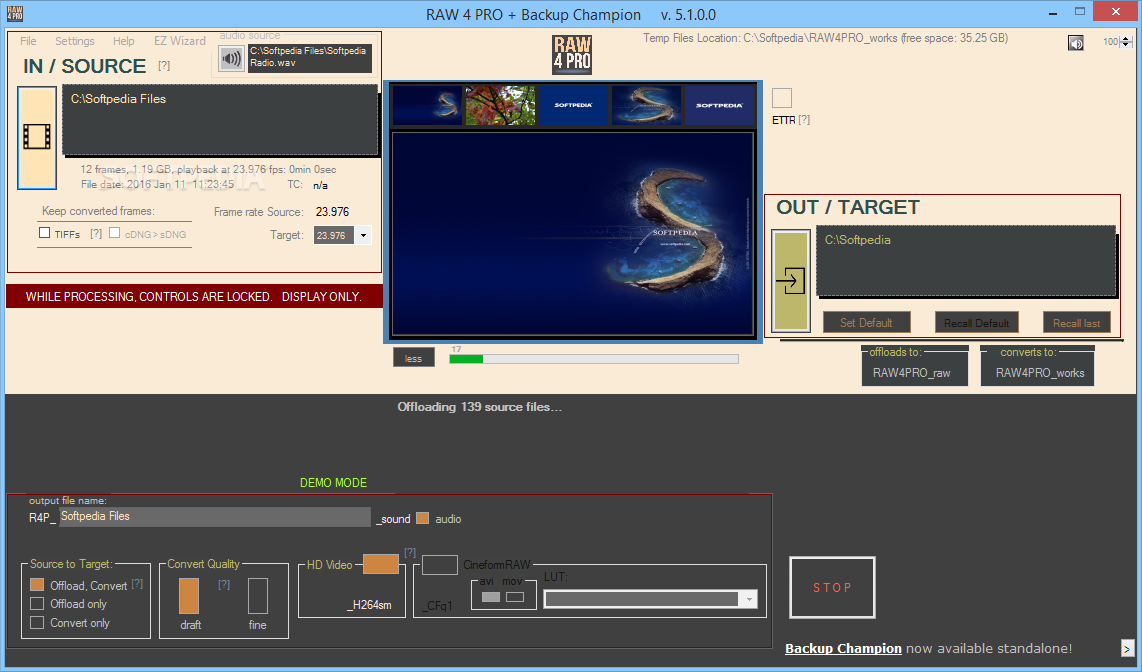Viewport: 1142px width, 672px height.
Task: Click the [?] help next to ETTR
Action: coord(804,120)
